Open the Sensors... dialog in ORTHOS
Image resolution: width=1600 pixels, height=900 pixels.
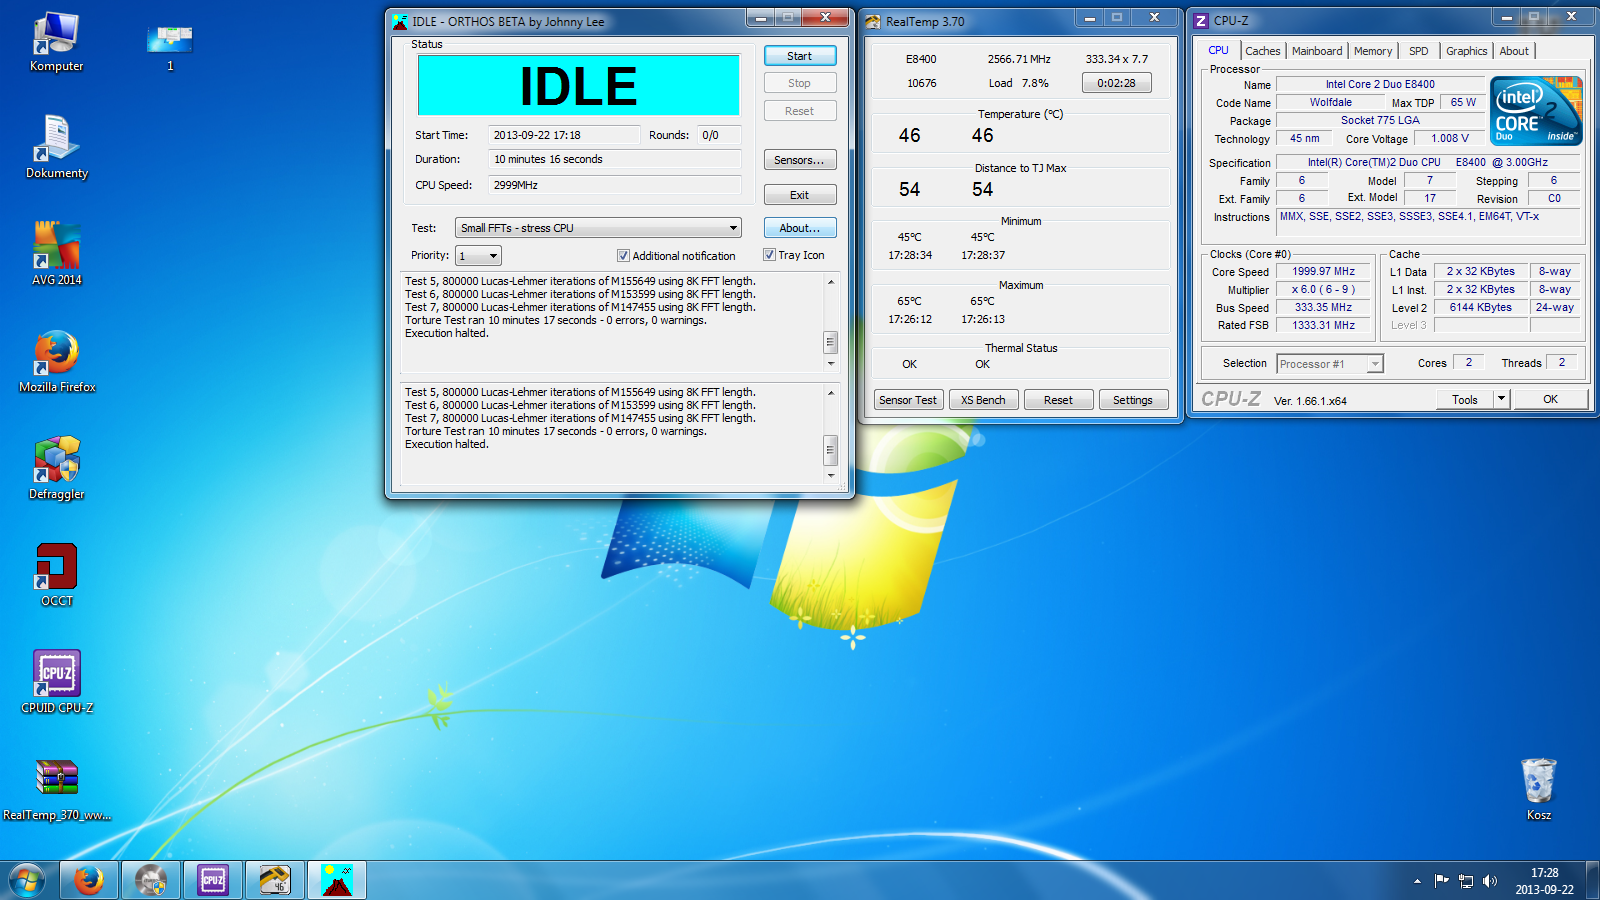point(800,160)
